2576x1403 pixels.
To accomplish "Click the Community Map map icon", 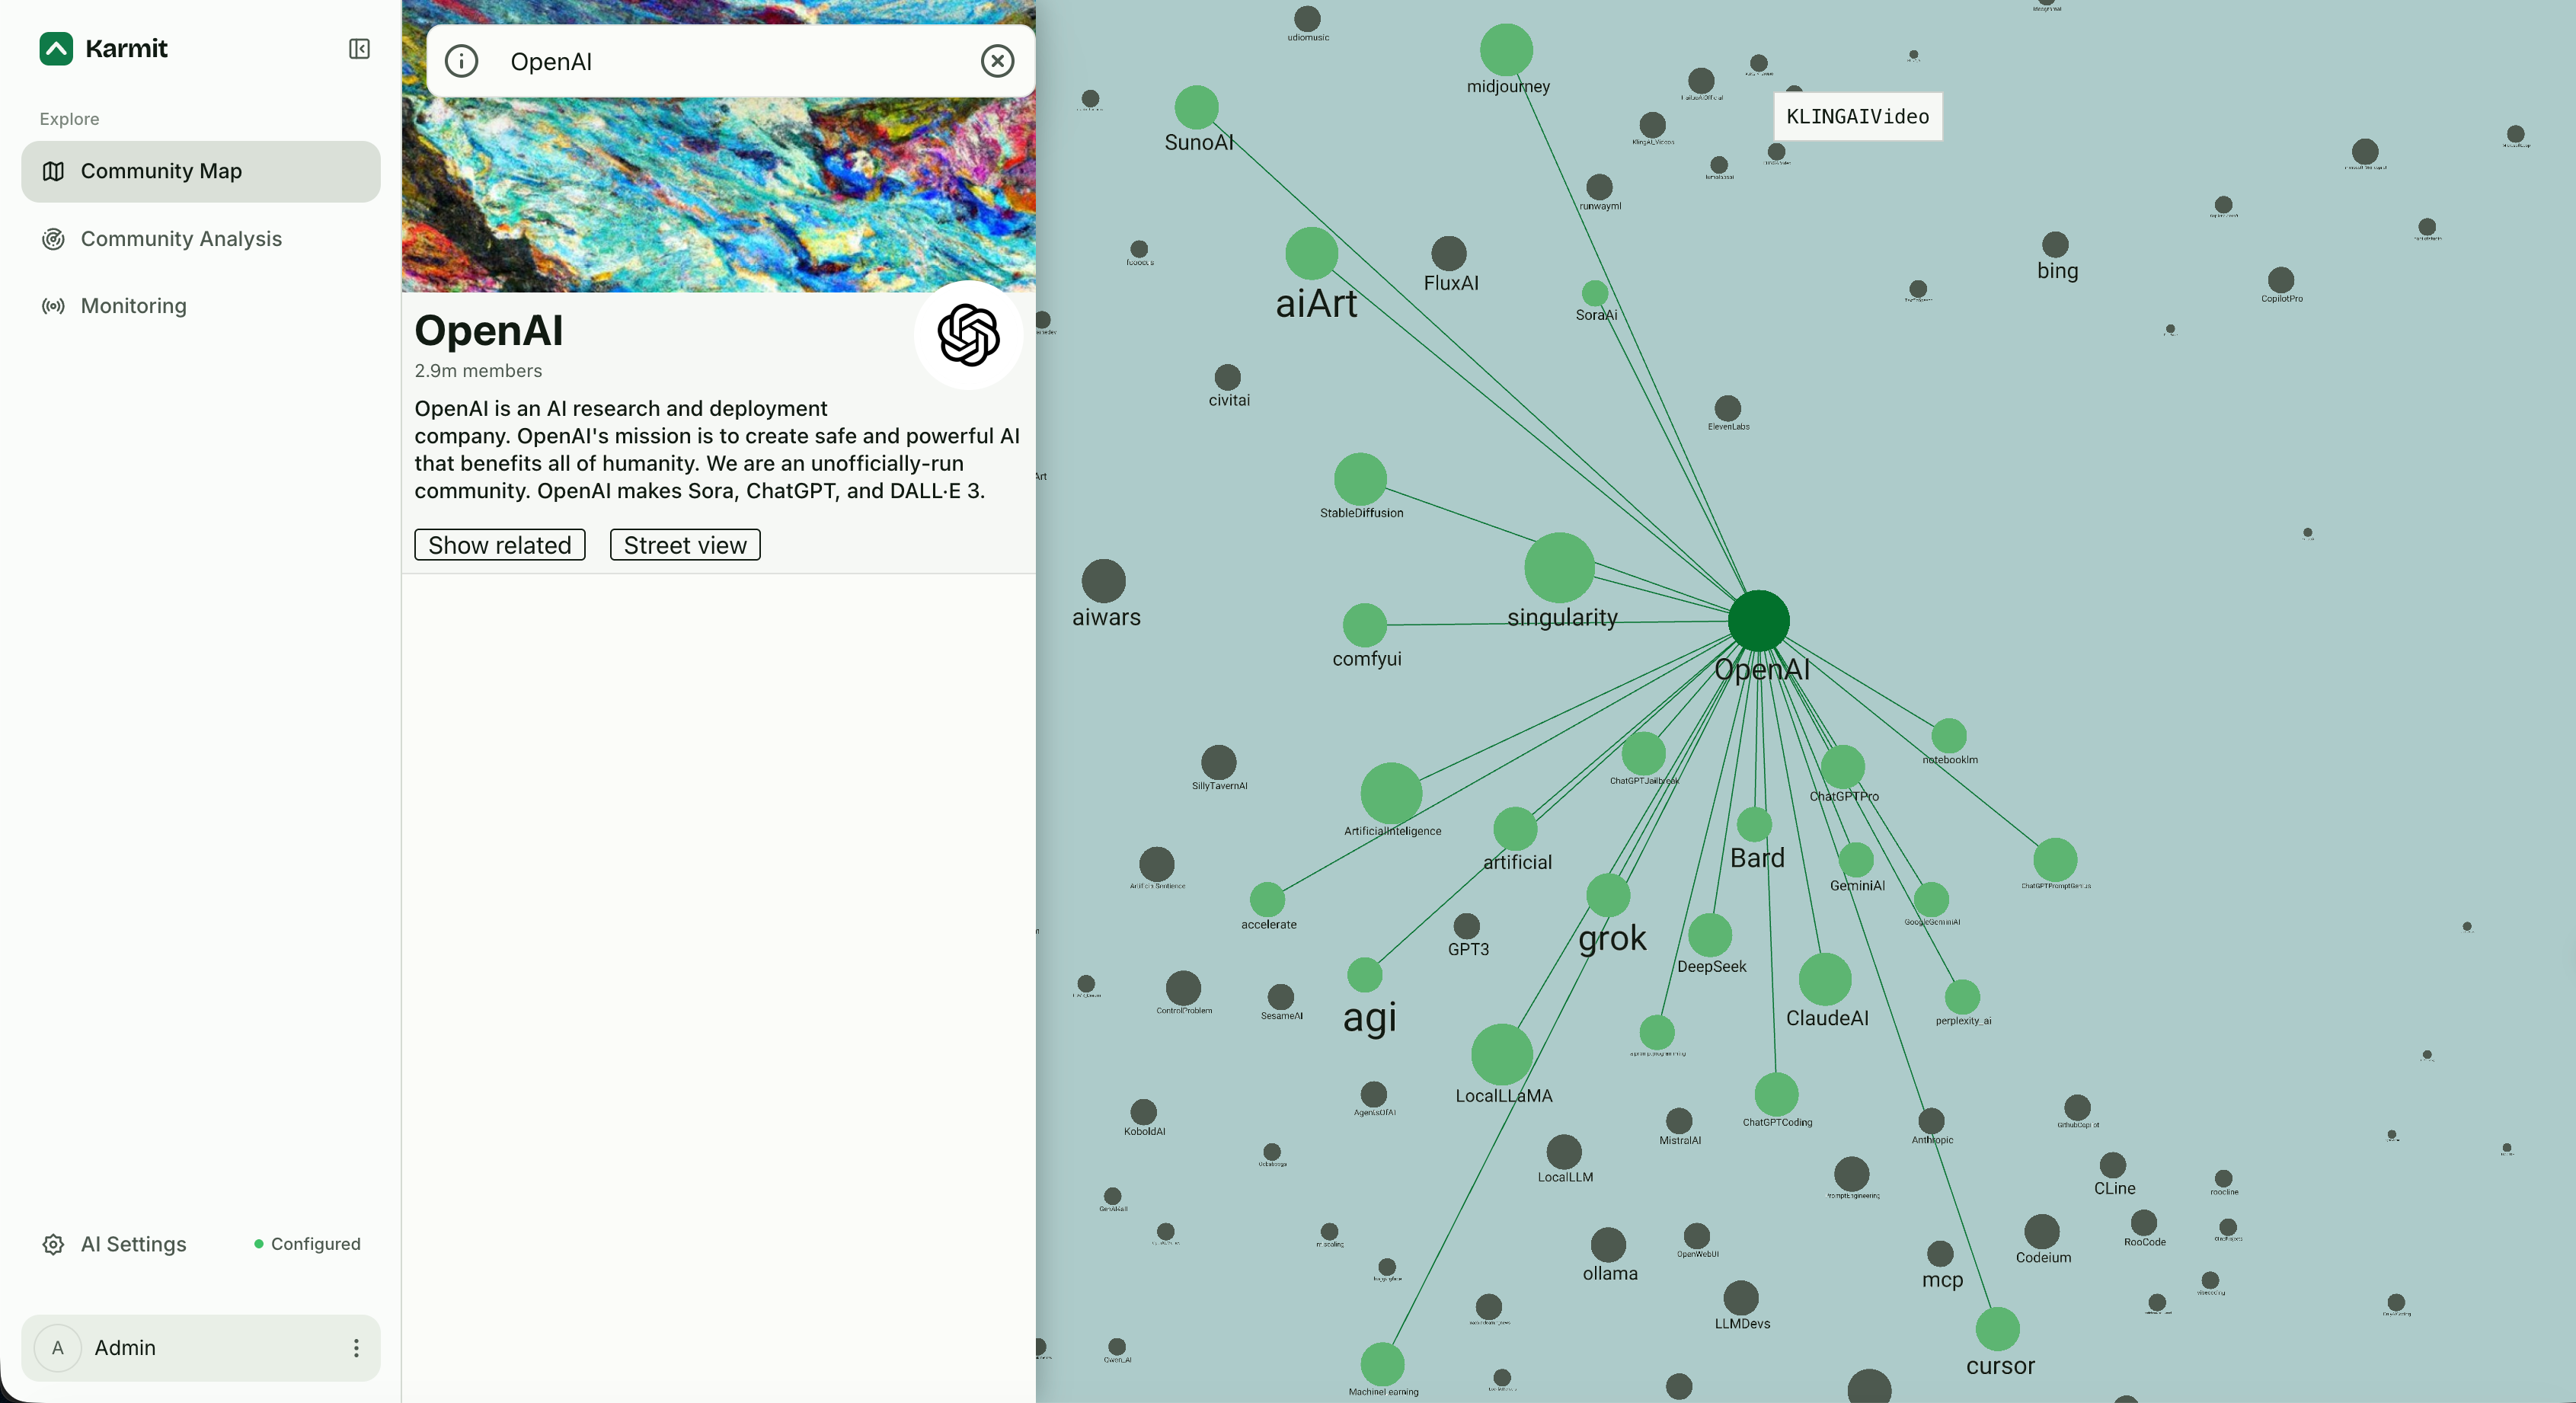I will coord(54,171).
